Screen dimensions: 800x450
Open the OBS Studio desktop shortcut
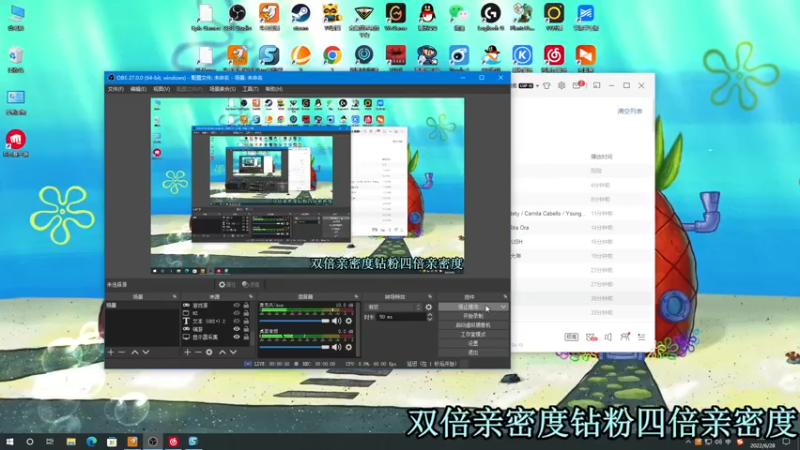[x=237, y=17]
